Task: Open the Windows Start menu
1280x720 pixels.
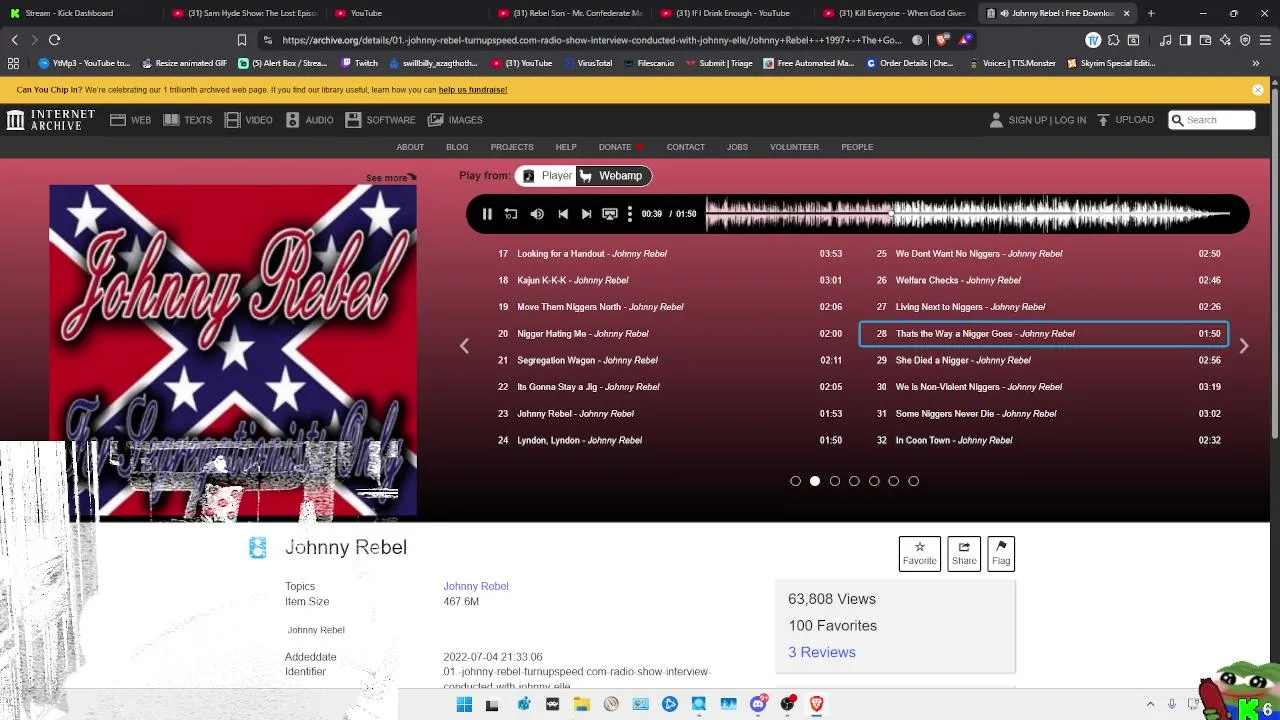Action: tap(464, 705)
